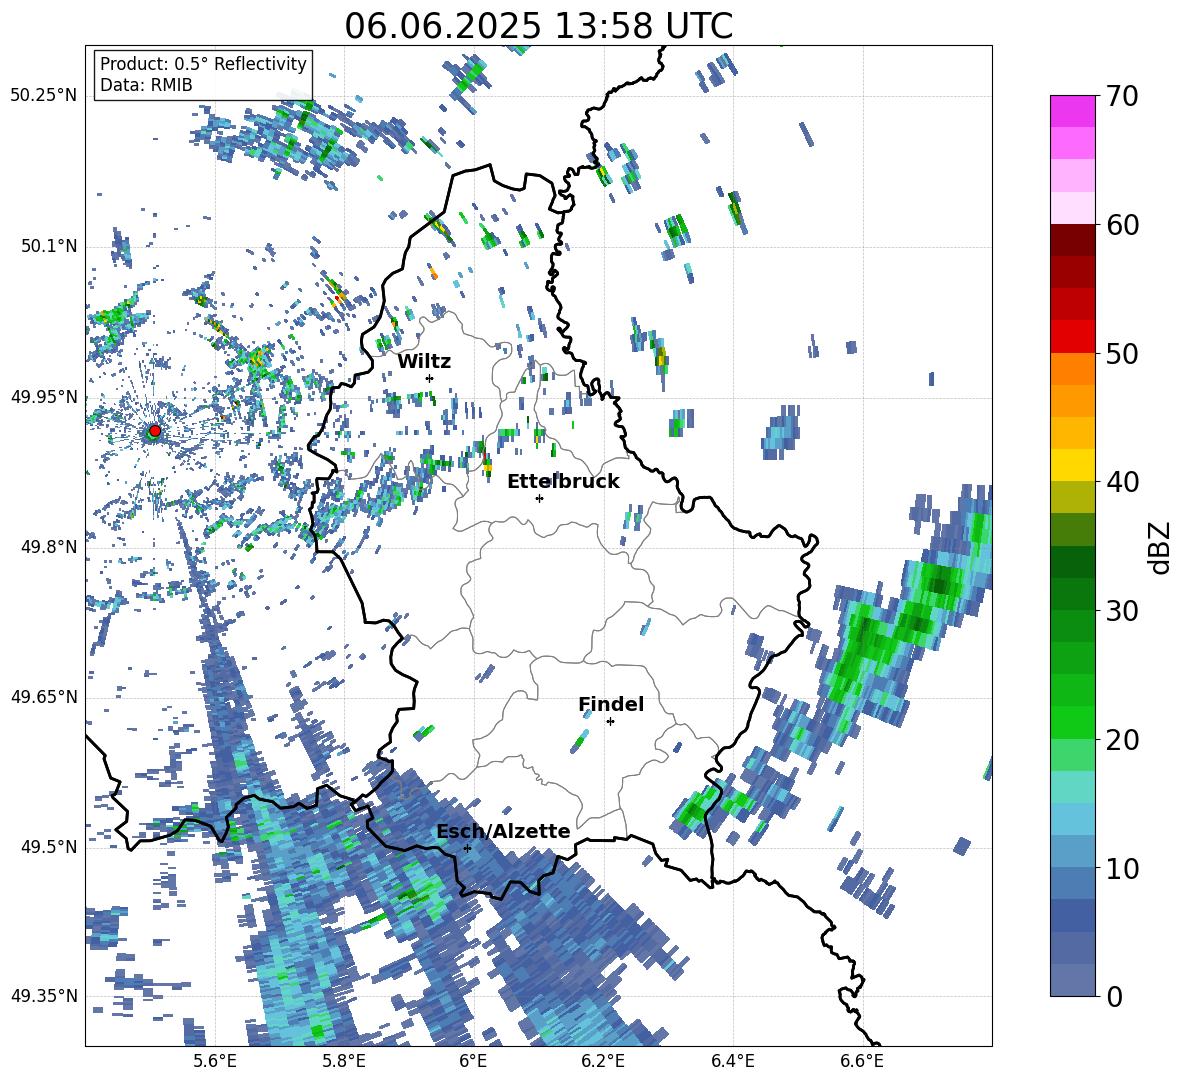This screenshot has width=1184, height=1081.
Task: Click the 5.6°E longitude label
Action: pos(214,1061)
